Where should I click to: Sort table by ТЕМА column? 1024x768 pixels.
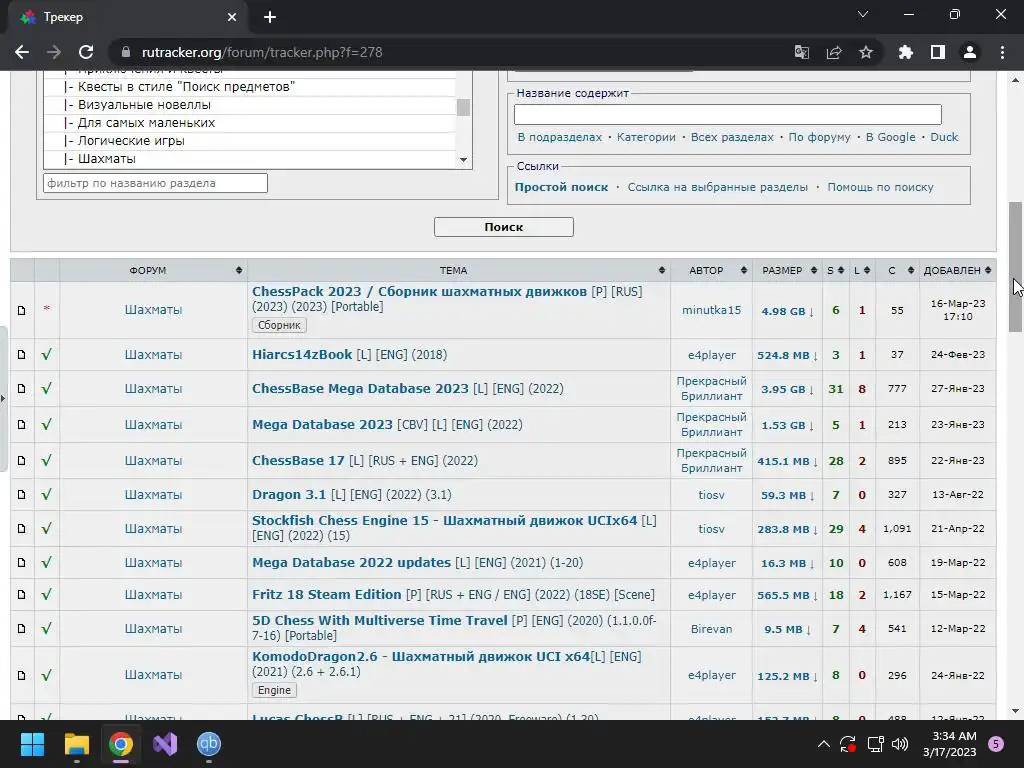point(458,270)
